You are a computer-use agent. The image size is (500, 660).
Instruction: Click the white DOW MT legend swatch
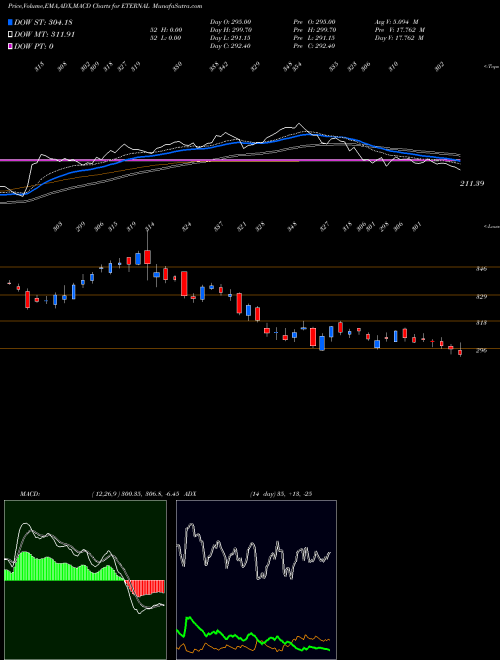point(10,35)
